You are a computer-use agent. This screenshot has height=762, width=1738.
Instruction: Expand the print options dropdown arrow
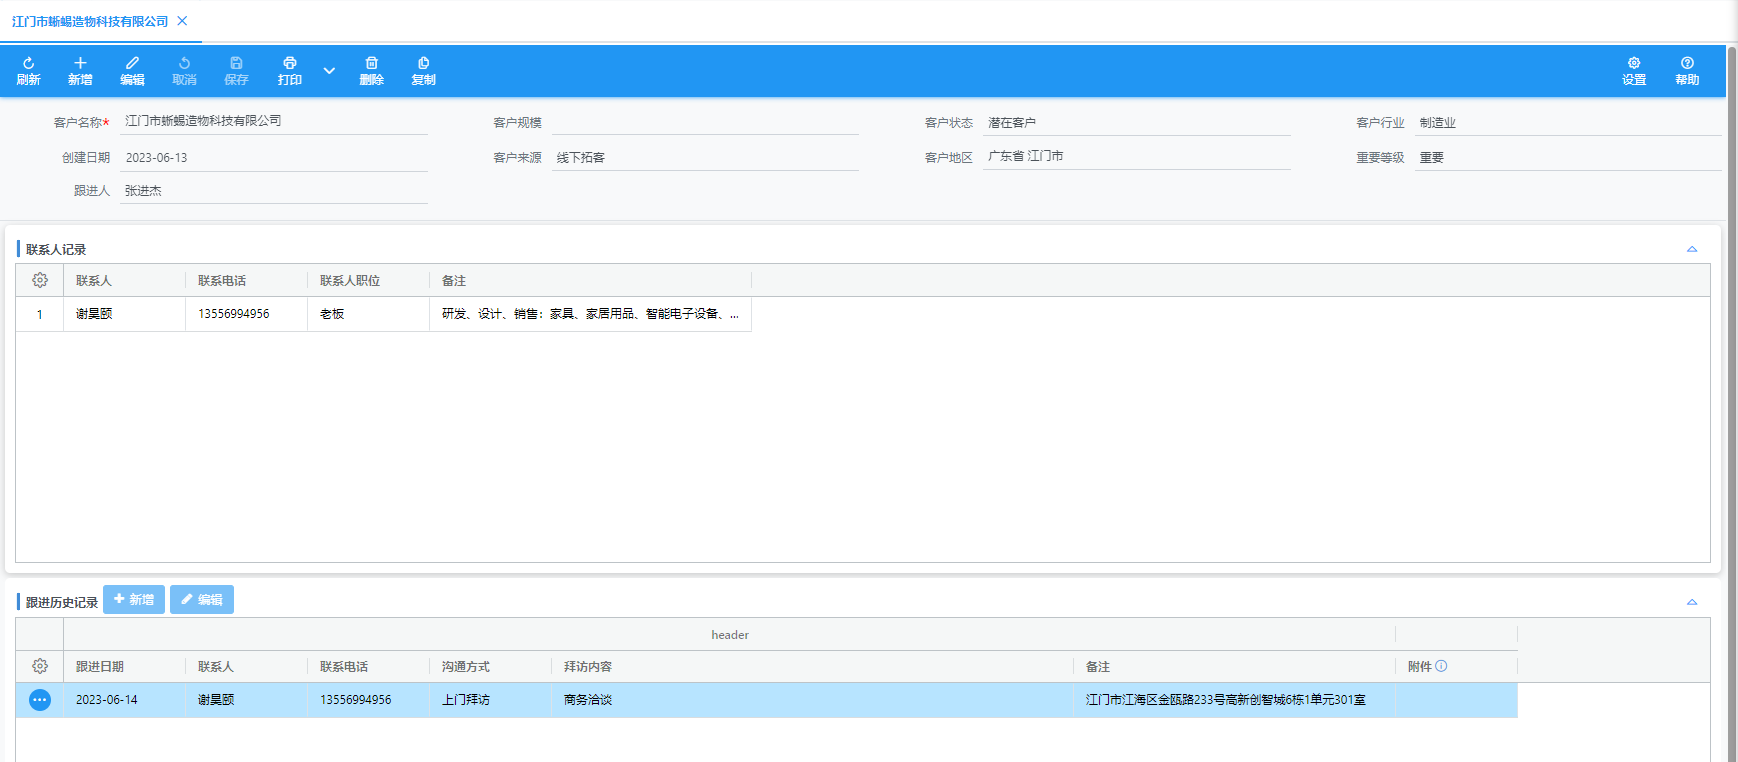pos(329,71)
